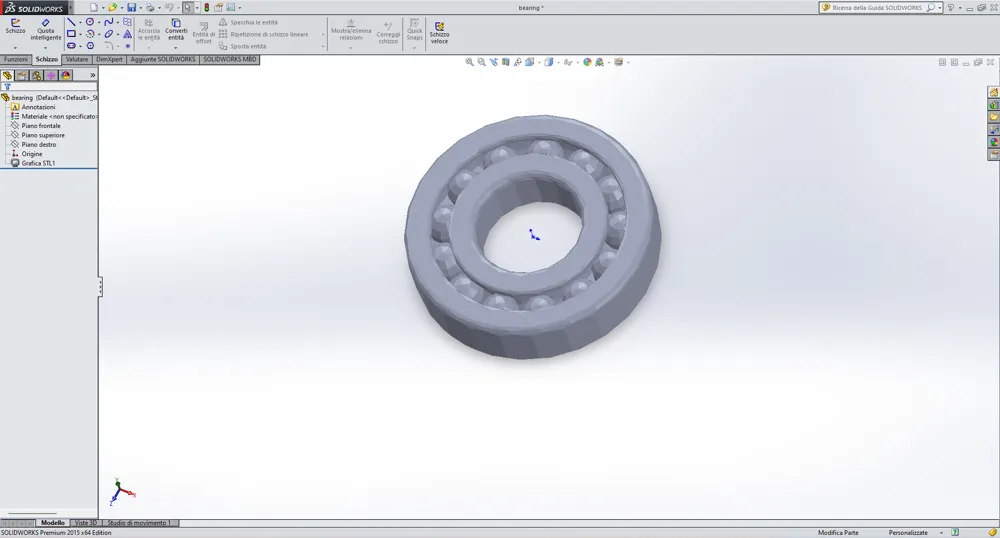Select the Line sketch tool

[71, 22]
